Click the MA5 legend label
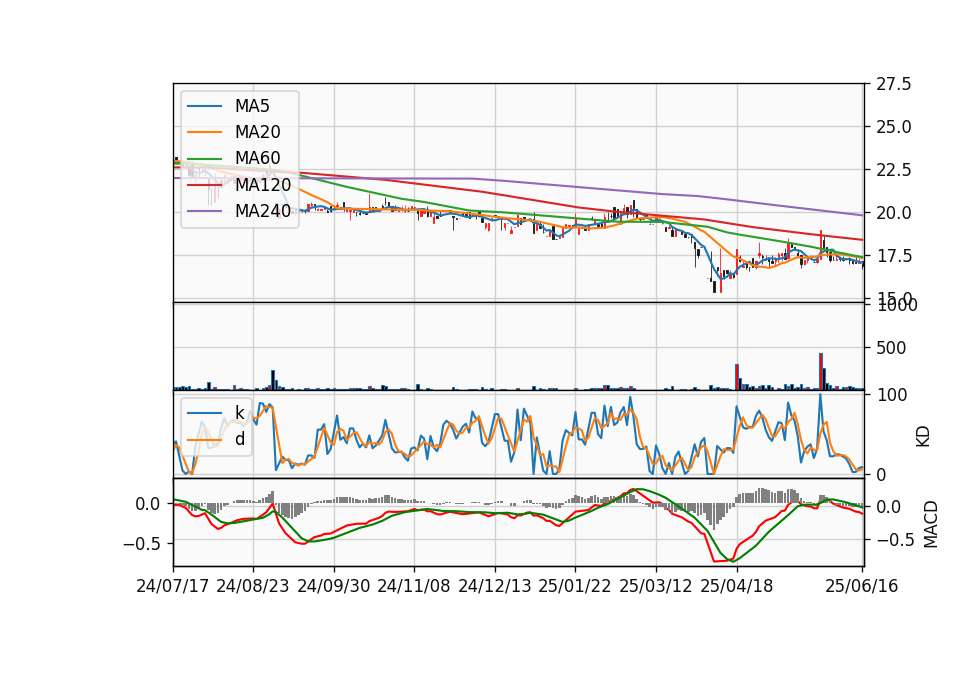This screenshot has height=690, width=960. (252, 106)
